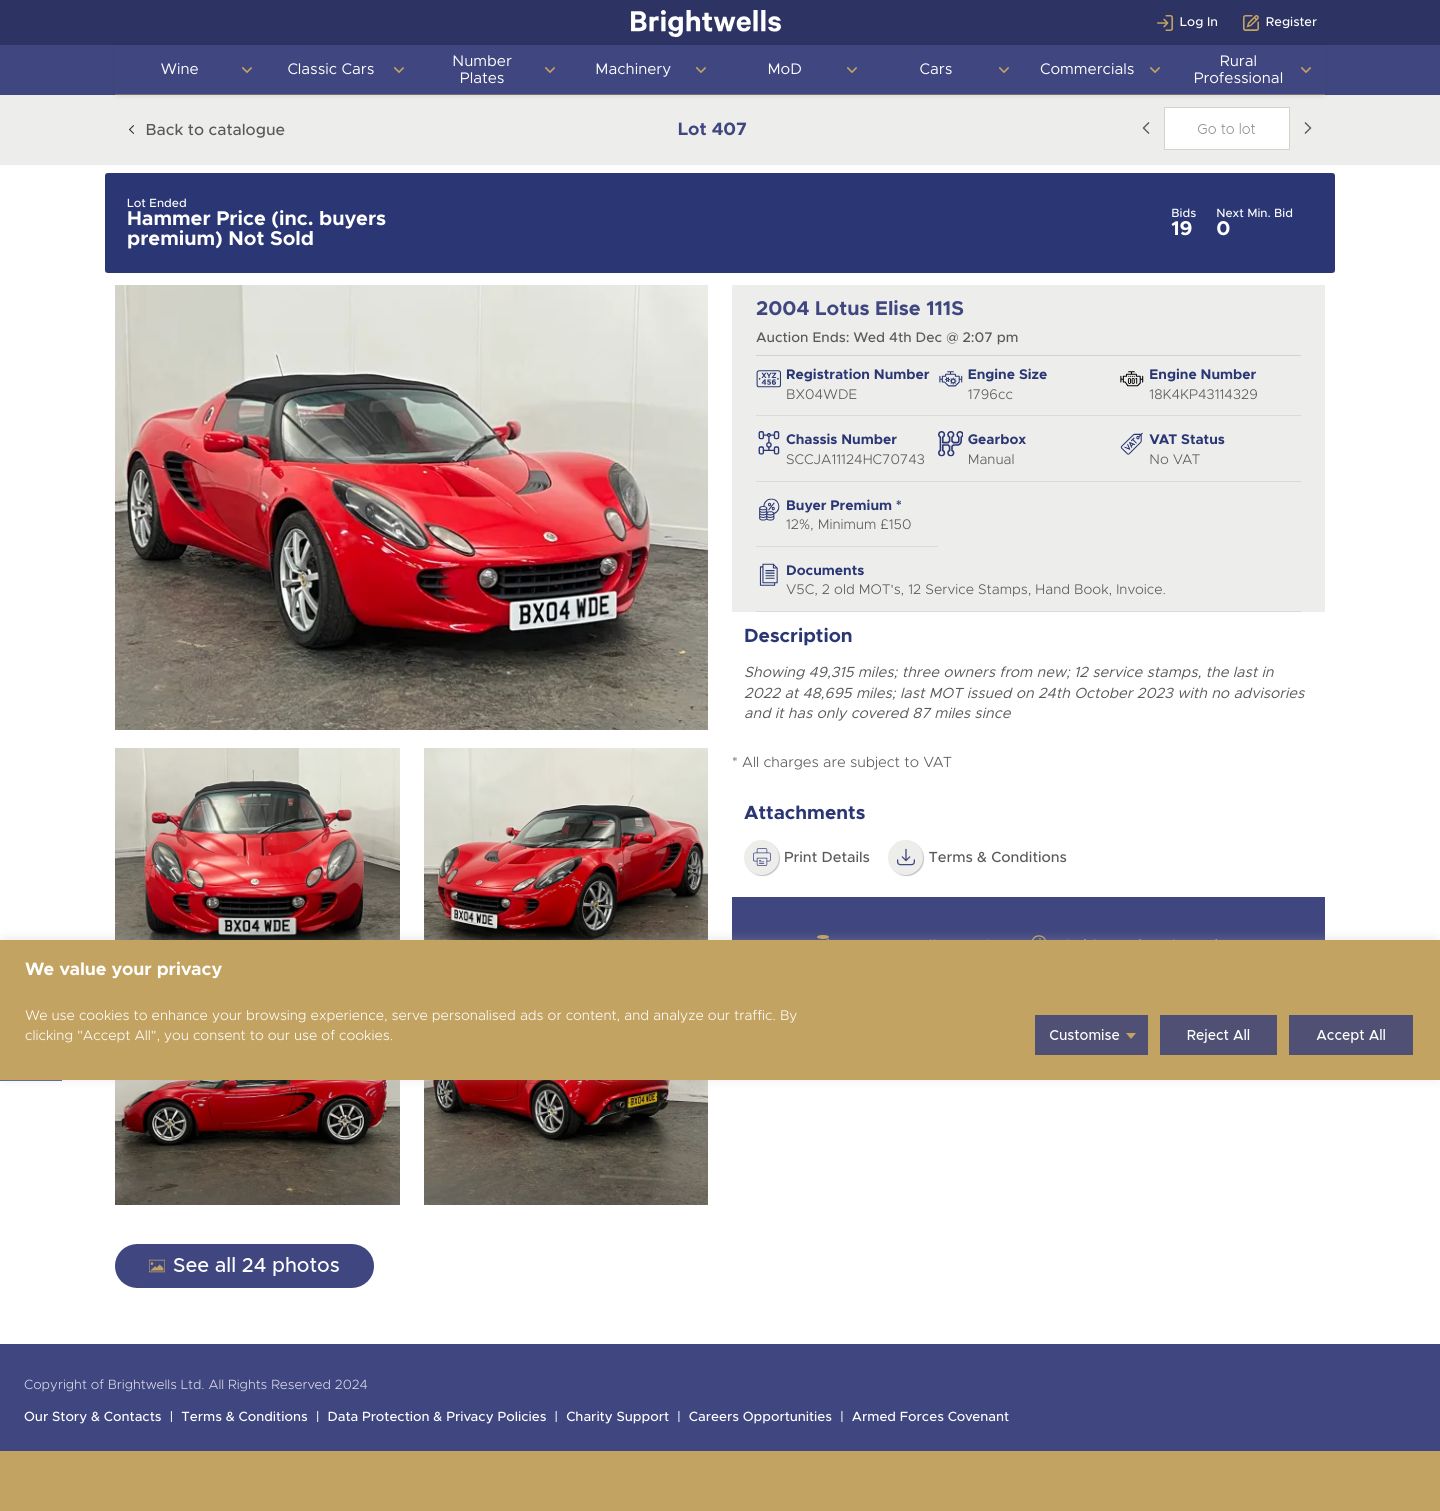Image resolution: width=1440 pixels, height=1511 pixels.
Task: Open the MoD menu item
Action: (x=785, y=69)
